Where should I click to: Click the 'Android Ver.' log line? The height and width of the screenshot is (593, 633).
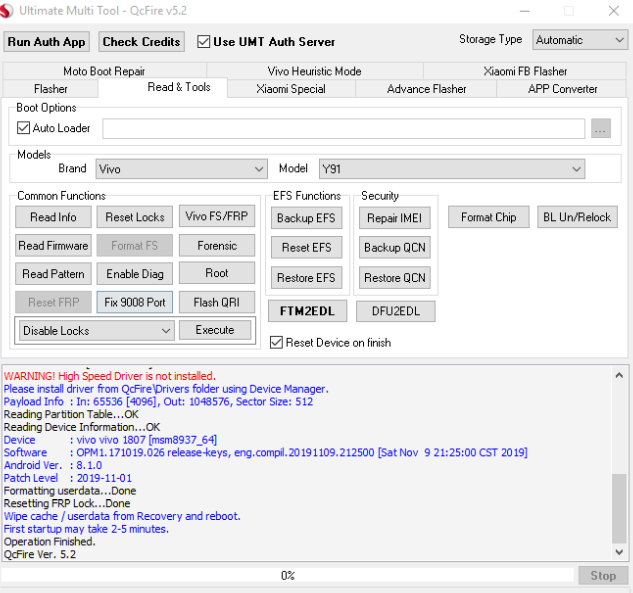(53, 465)
